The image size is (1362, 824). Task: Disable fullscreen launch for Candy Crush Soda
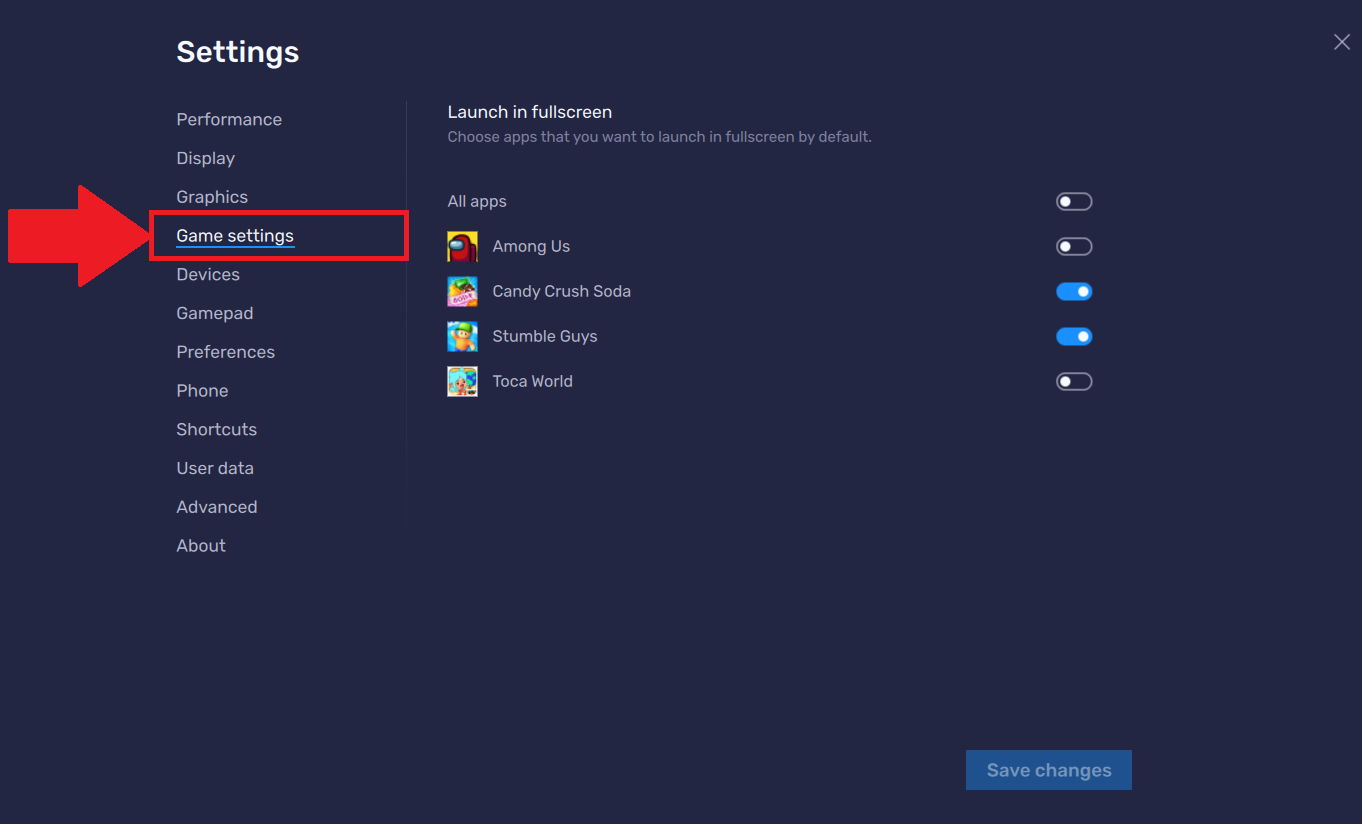[1073, 291]
